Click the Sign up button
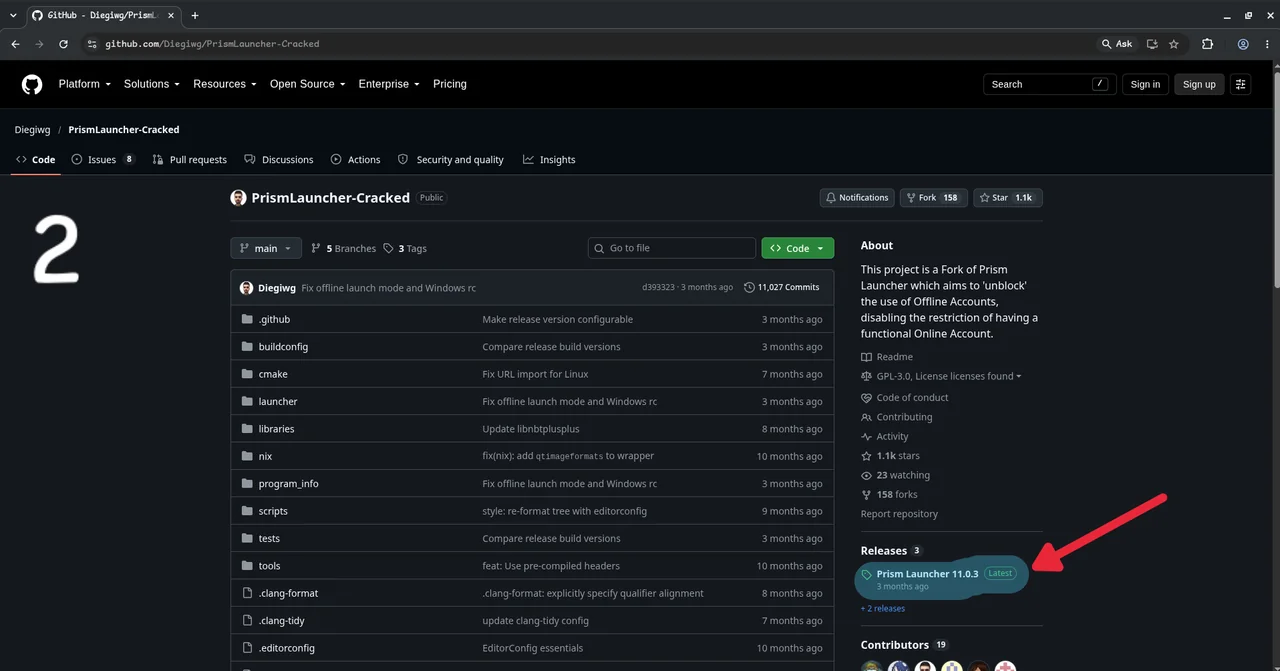1280x671 pixels. click(x=1199, y=84)
